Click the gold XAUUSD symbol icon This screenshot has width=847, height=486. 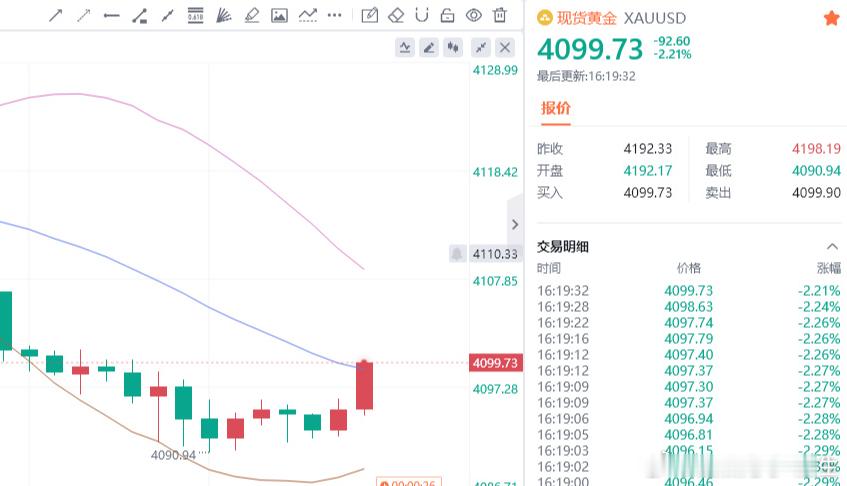point(544,18)
